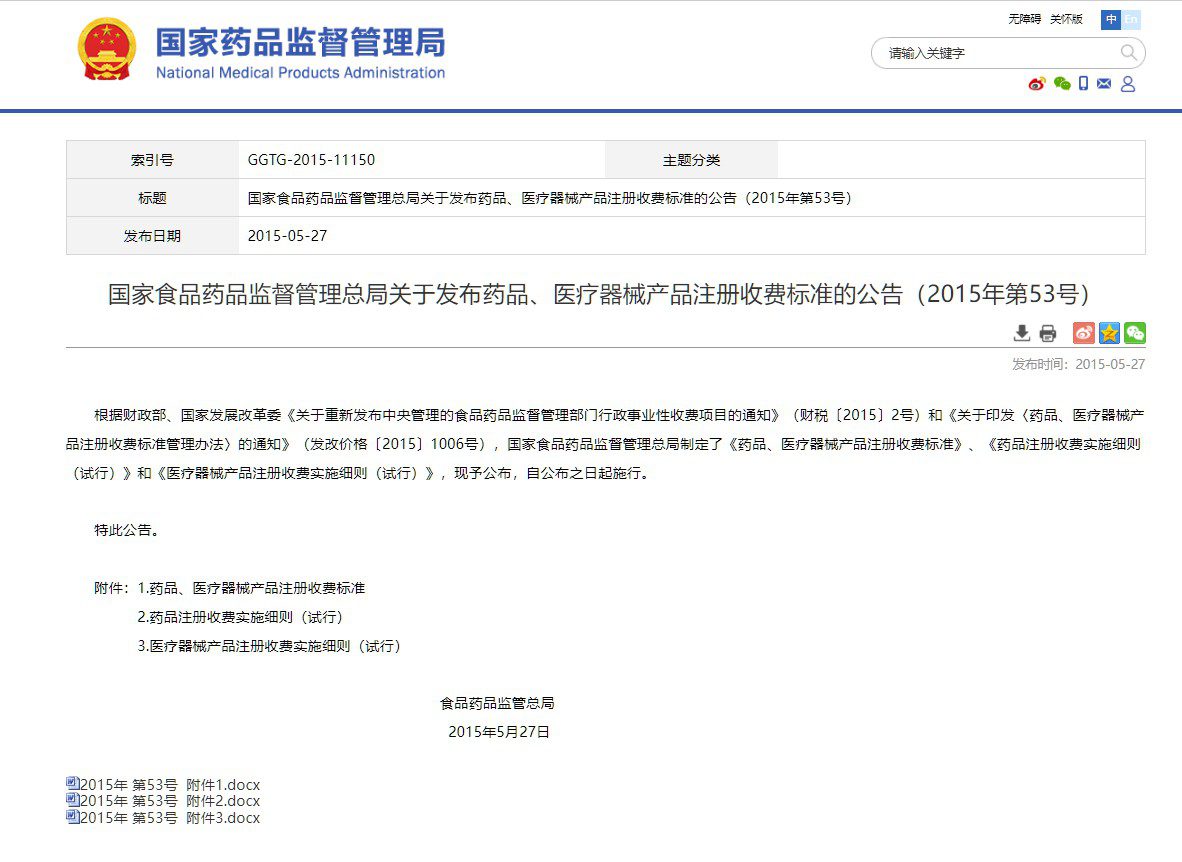Click the main article headline

[599, 294]
